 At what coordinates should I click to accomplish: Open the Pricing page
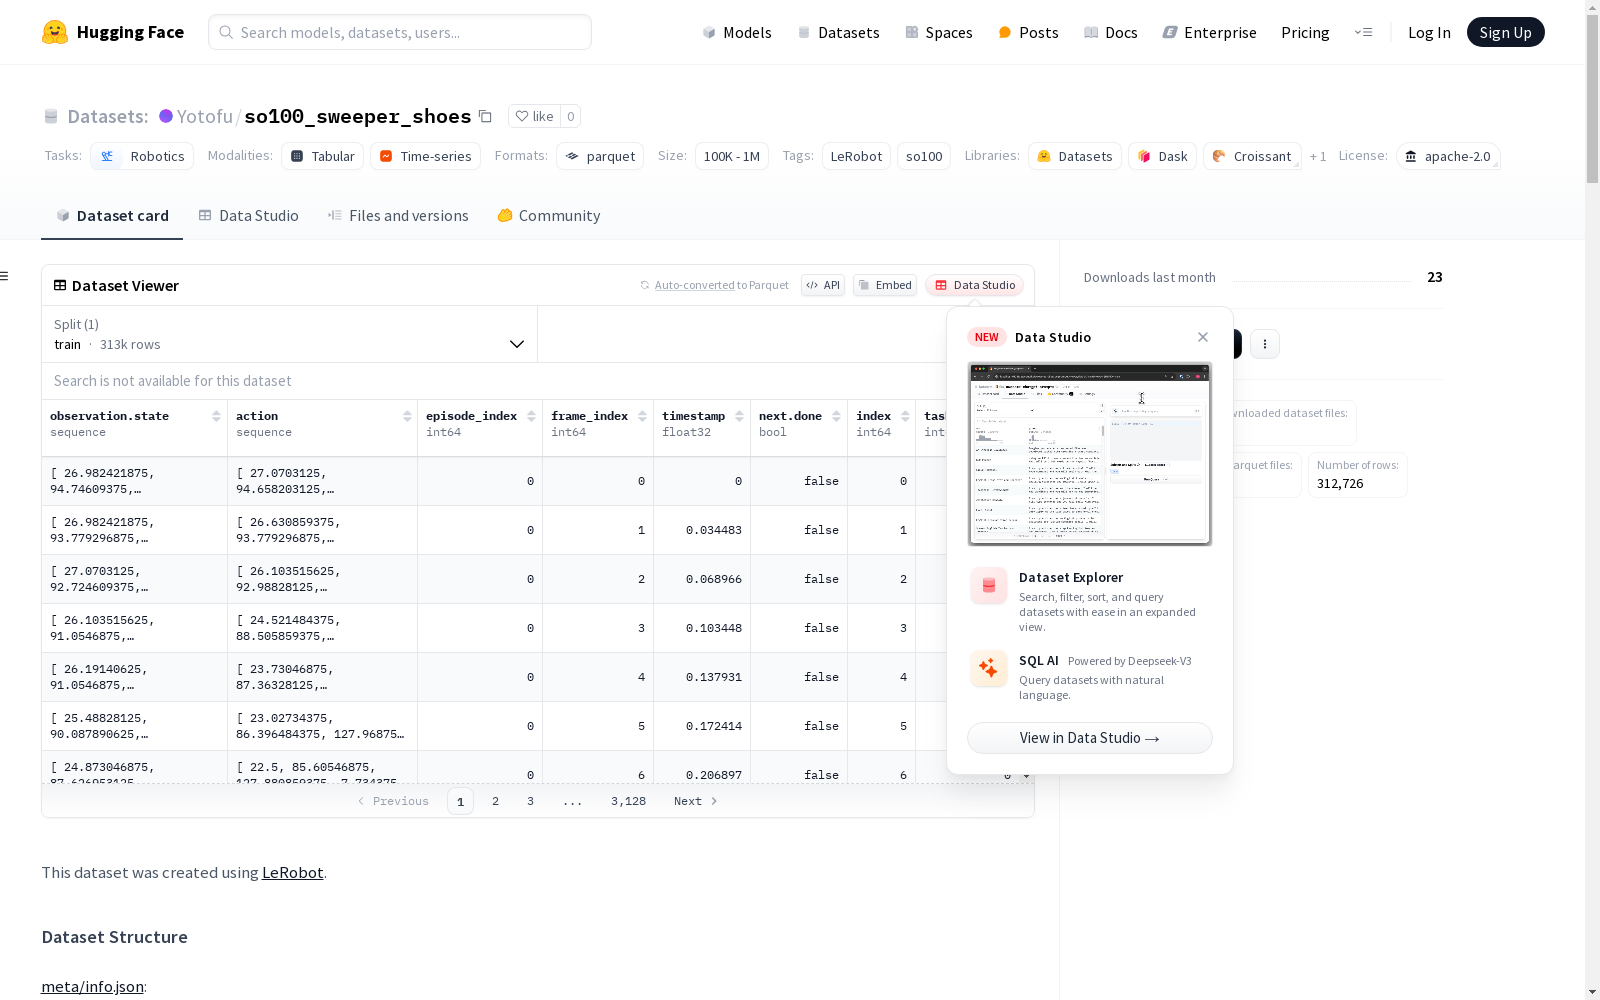point(1305,32)
